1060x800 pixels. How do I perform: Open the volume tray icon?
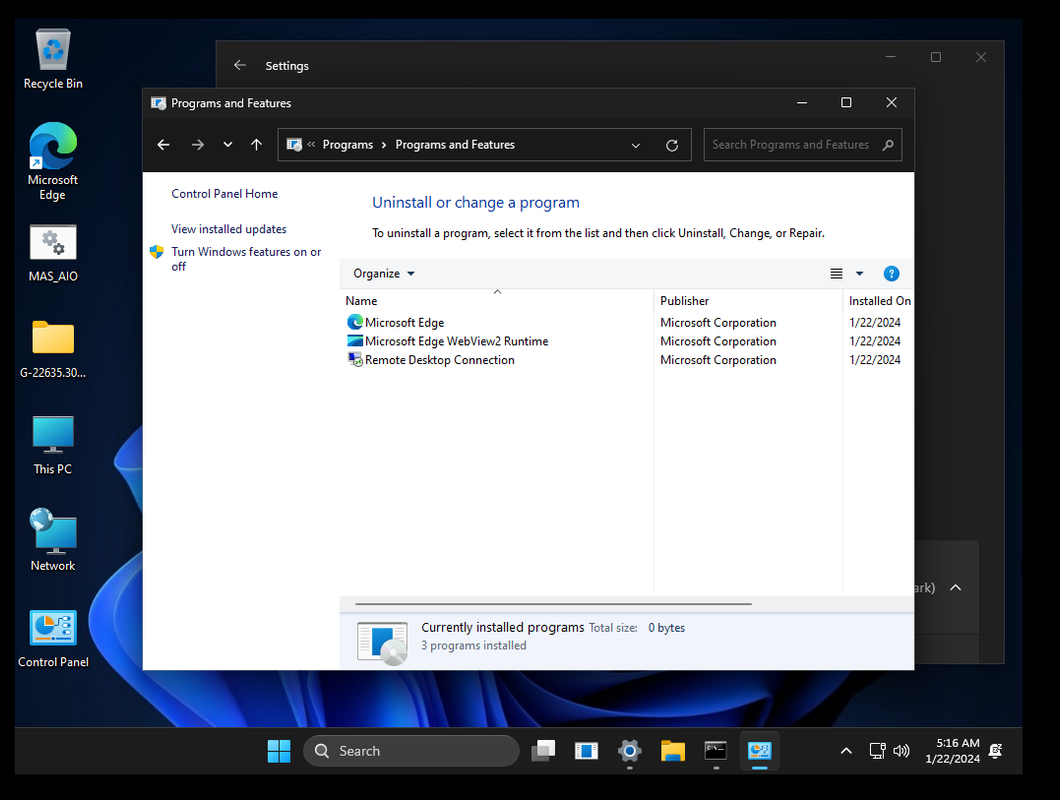coord(901,751)
